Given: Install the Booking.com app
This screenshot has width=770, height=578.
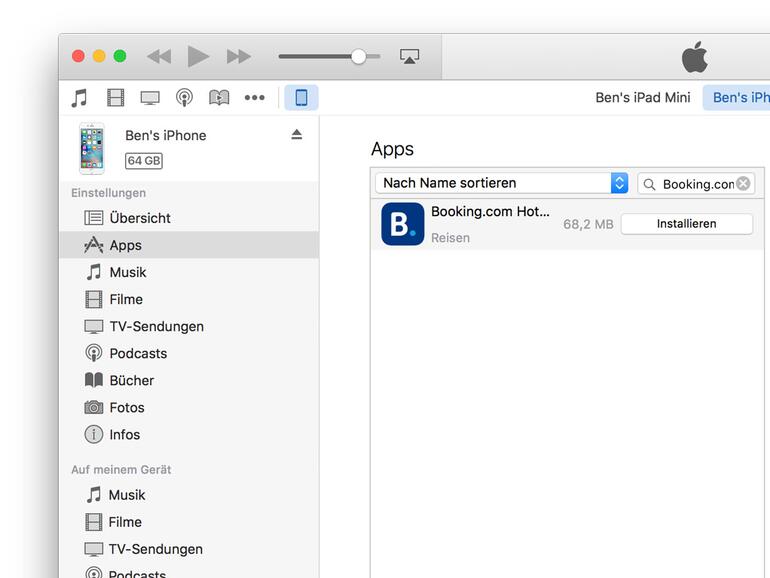Looking at the screenshot, I should pos(686,224).
